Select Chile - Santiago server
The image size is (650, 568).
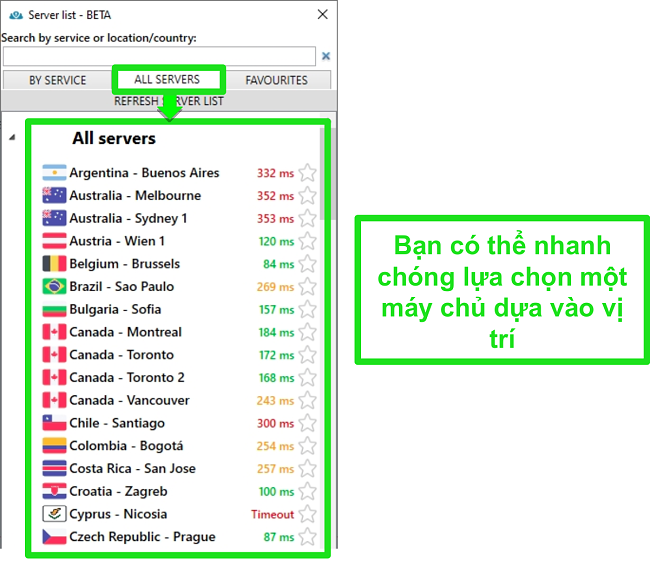point(117,423)
